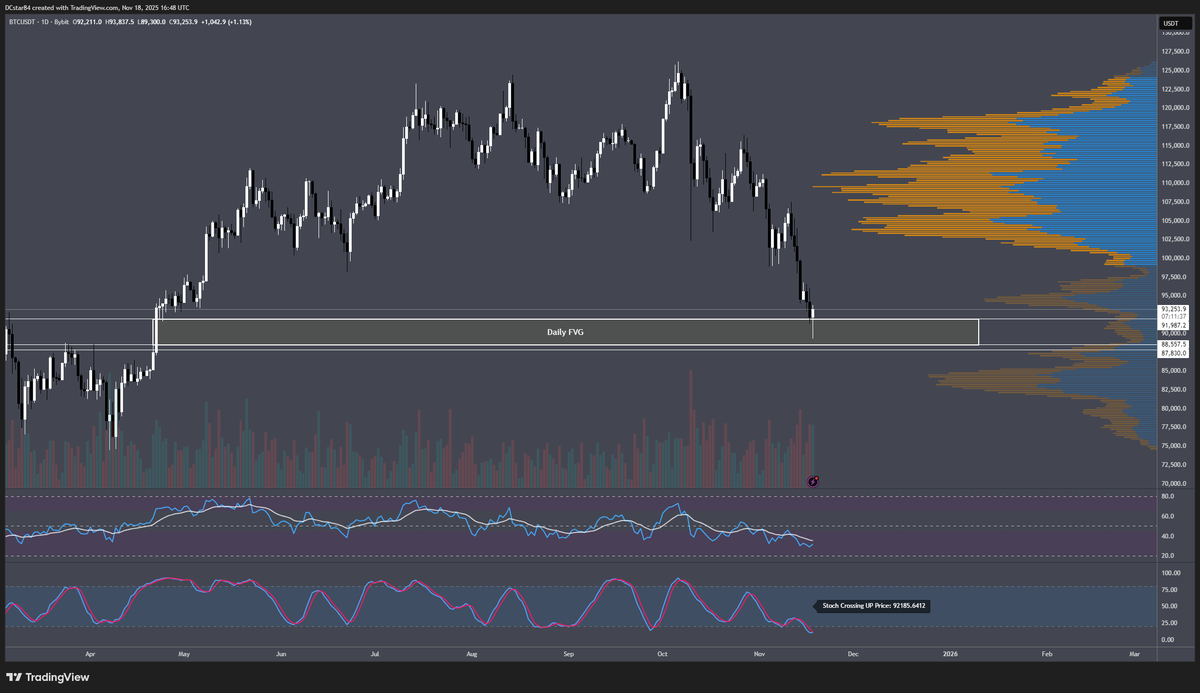Click the 25.00 level on the stochastic pane axis

[1169, 623]
